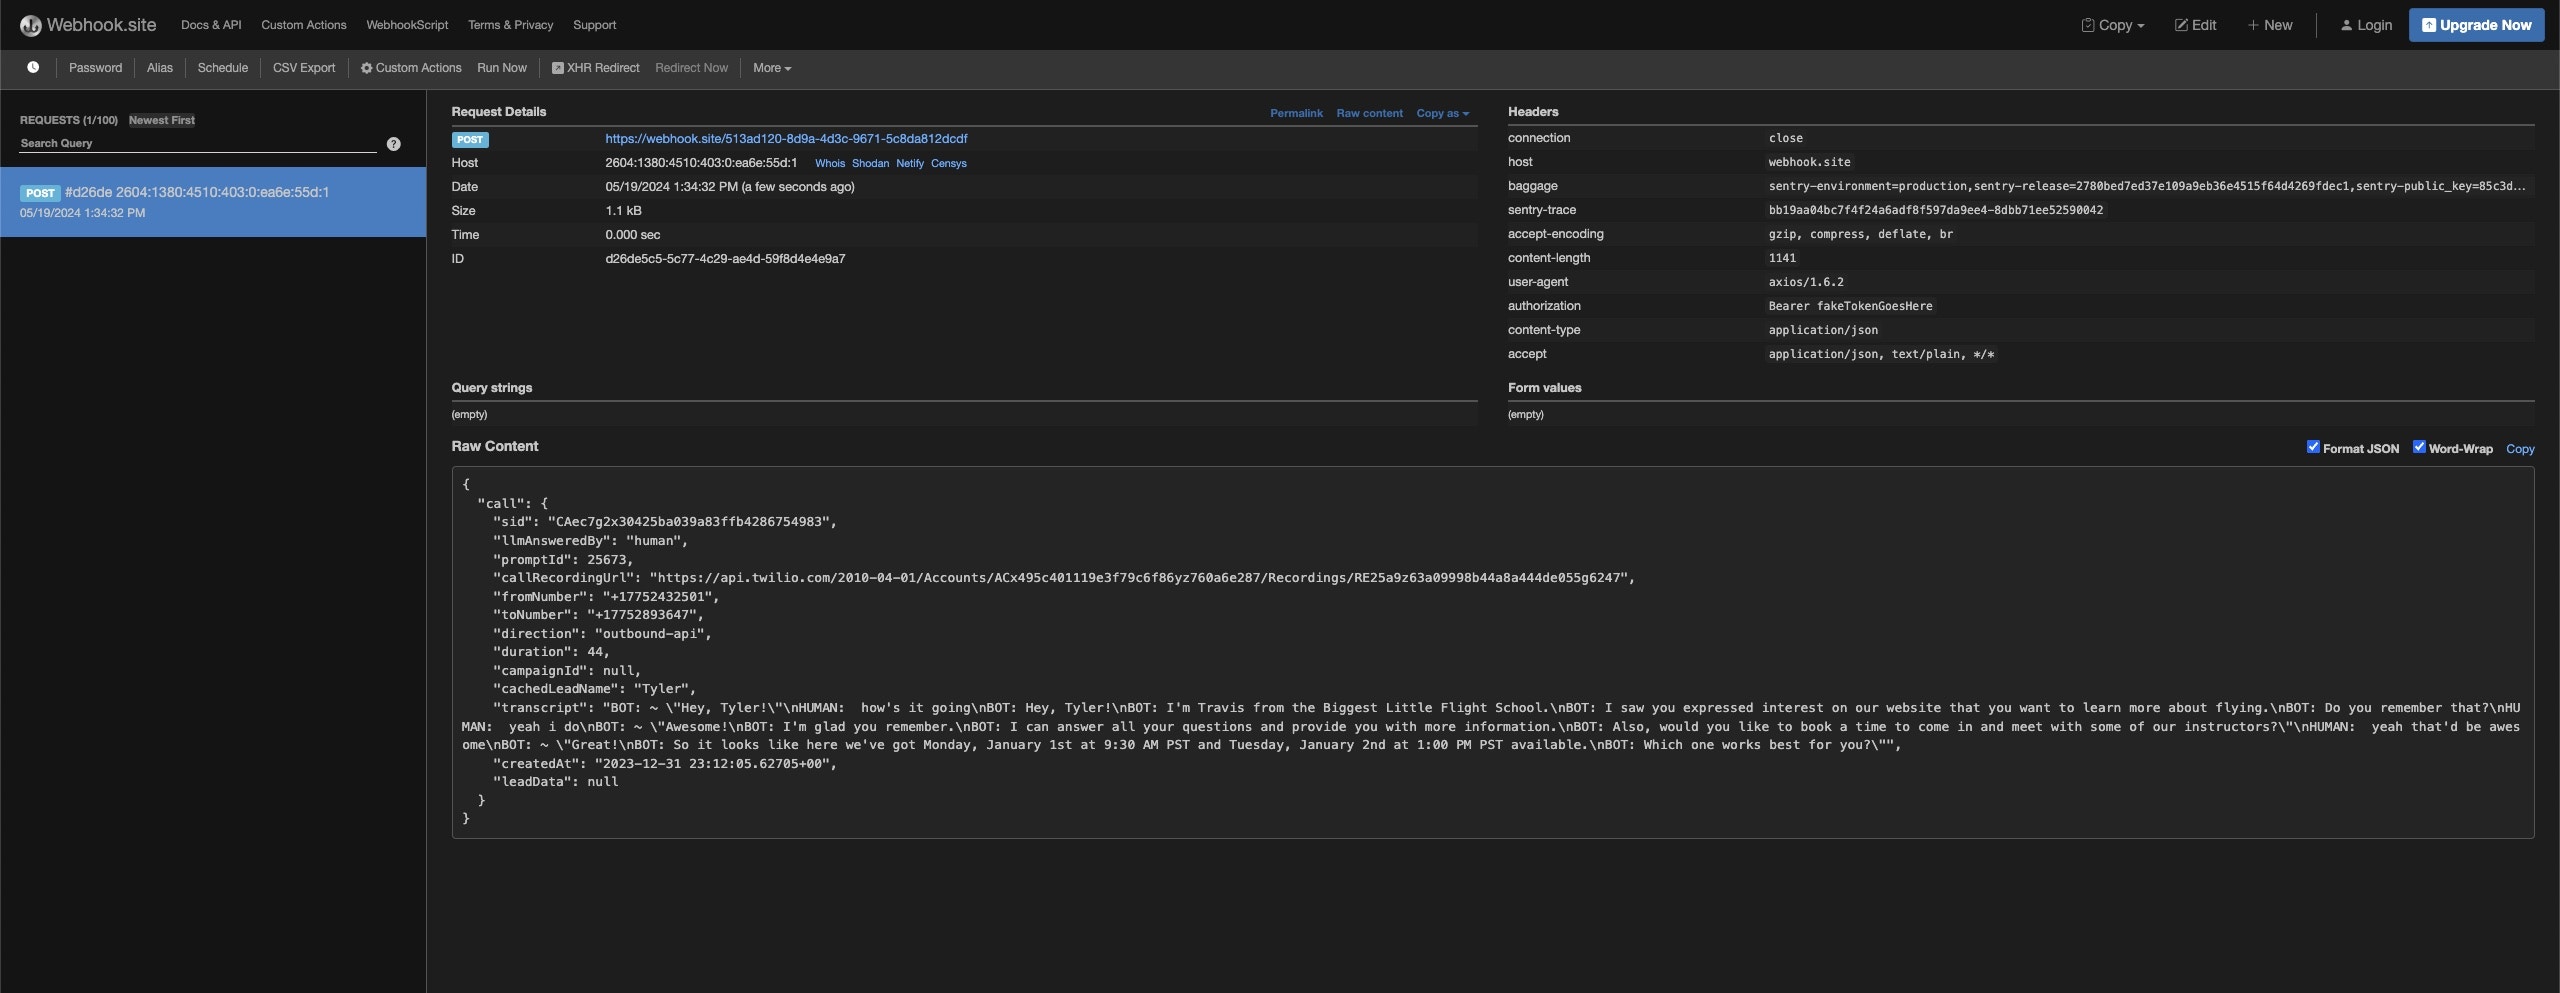
Task: Click Copy link for raw content
Action: coord(2520,449)
